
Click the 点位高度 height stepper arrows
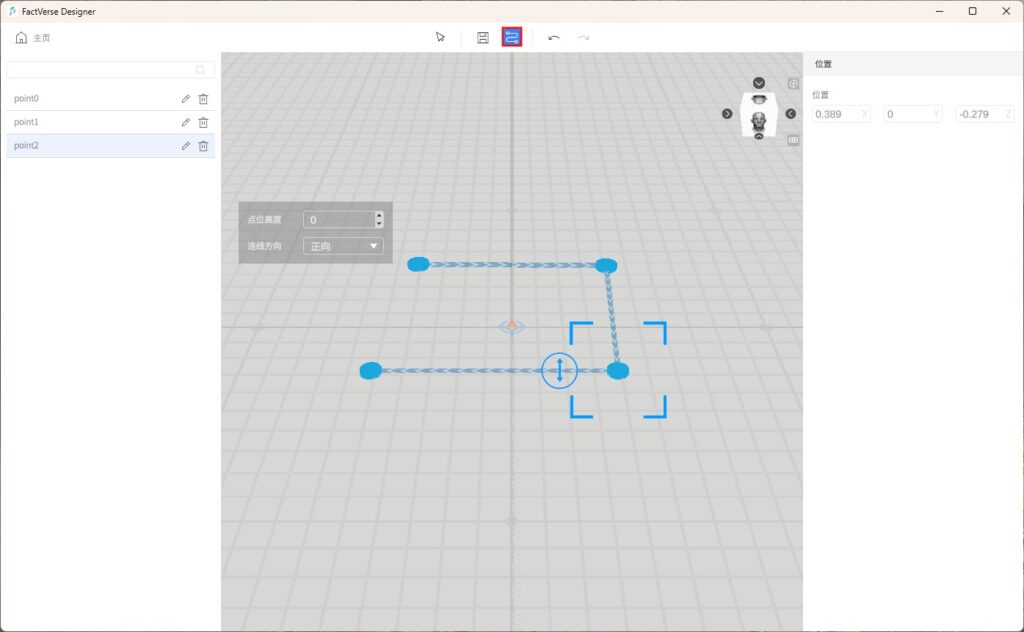coord(379,219)
